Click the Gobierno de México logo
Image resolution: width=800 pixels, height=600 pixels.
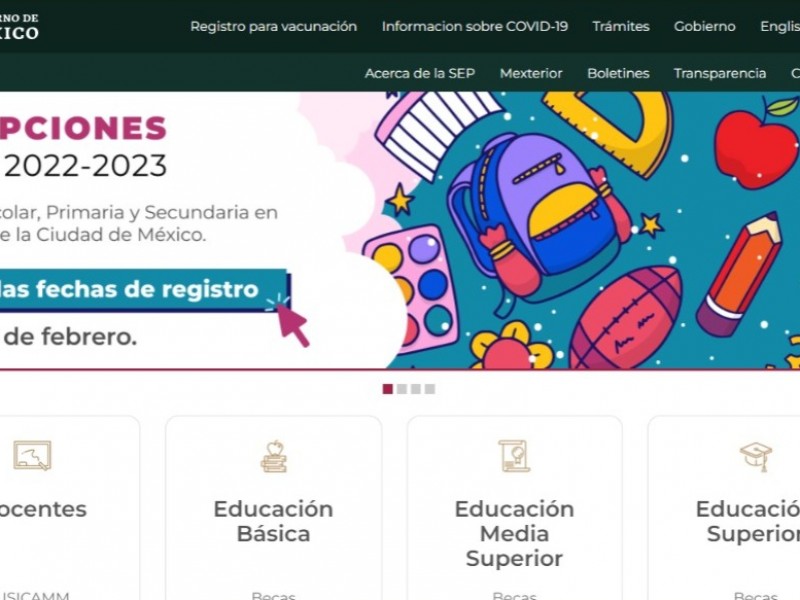(19, 27)
